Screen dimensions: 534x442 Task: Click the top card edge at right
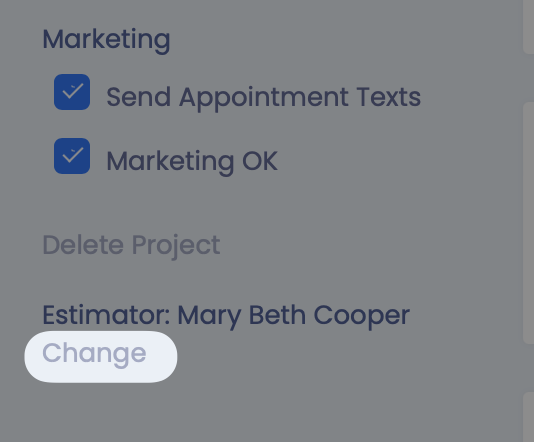tap(529, 27)
